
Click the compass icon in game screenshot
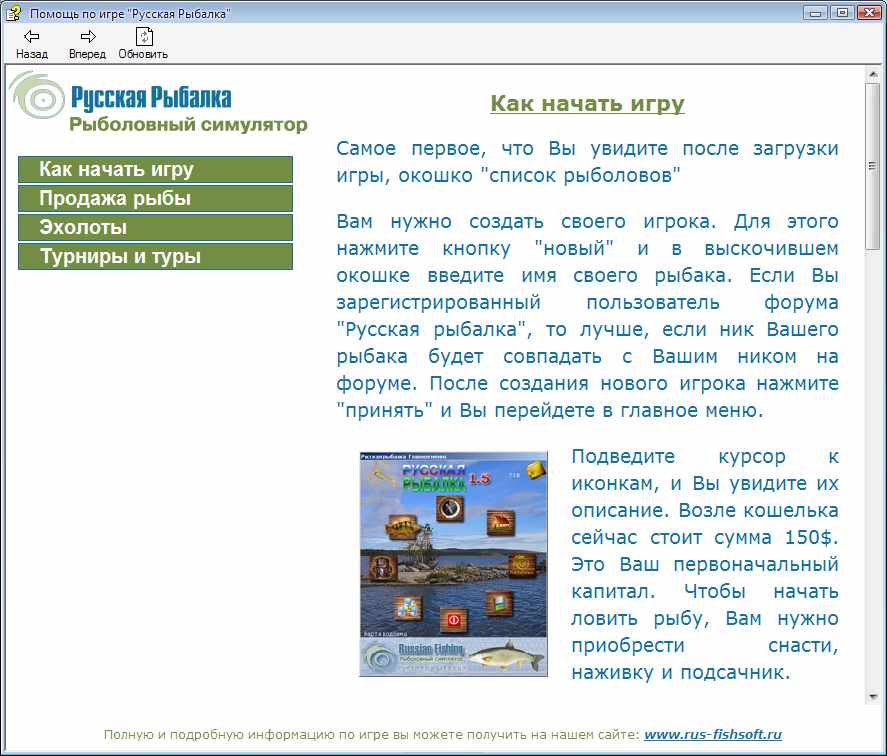click(451, 509)
